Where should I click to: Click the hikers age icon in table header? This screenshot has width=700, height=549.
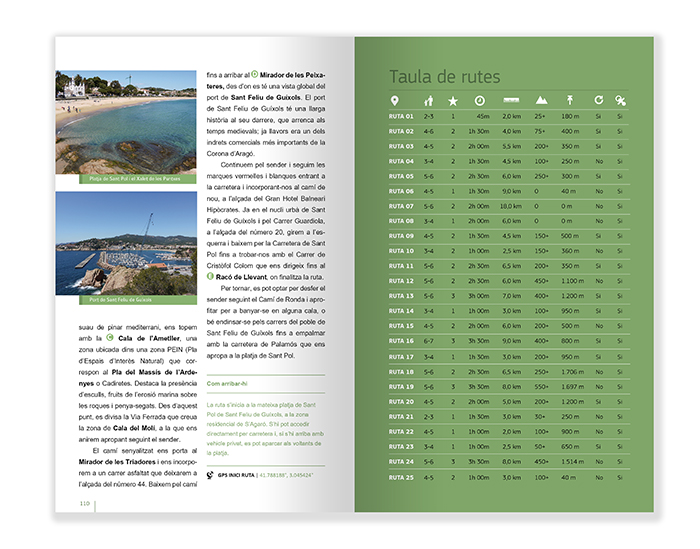pos(429,101)
